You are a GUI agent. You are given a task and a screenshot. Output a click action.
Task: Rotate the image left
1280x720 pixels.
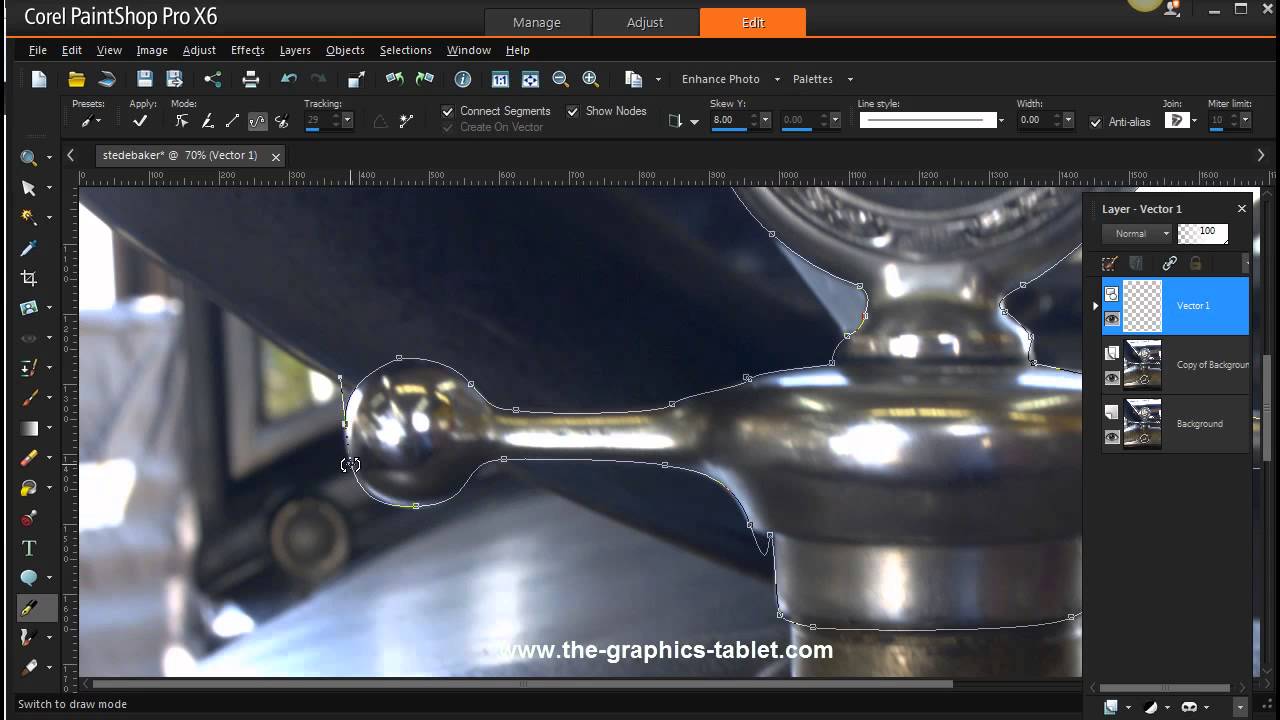click(x=395, y=79)
